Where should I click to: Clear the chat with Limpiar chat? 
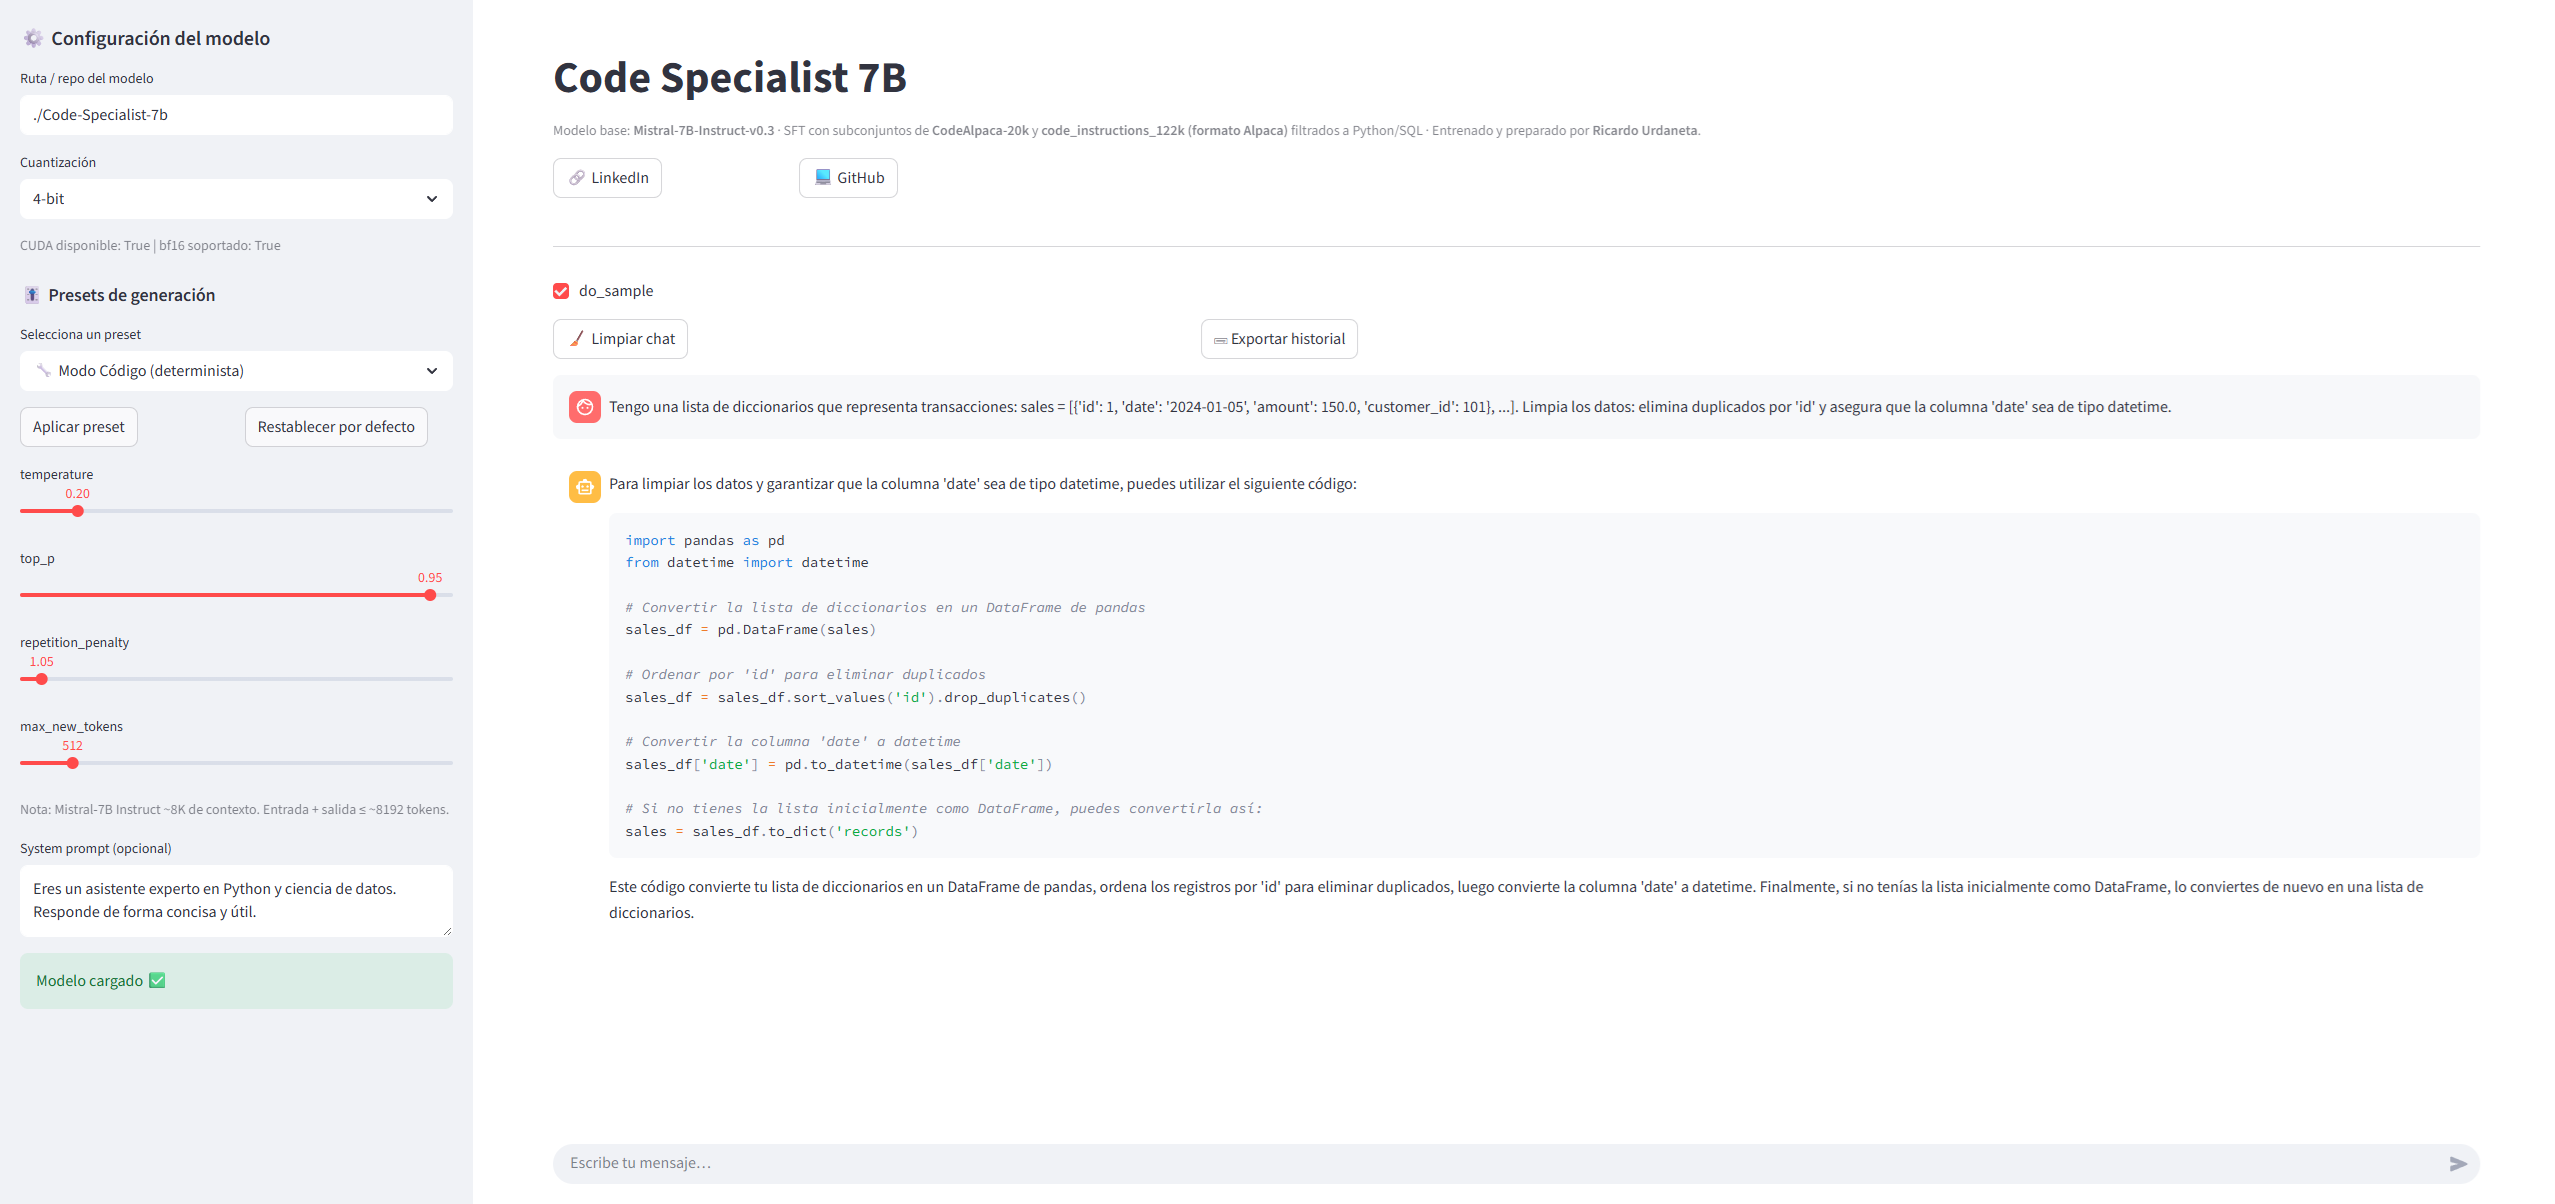[x=620, y=339]
